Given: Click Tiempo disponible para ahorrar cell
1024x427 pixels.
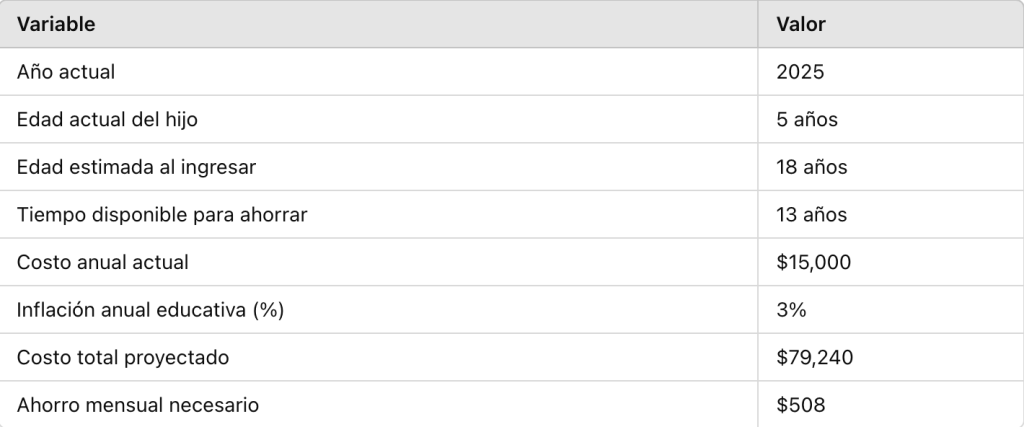Looking at the screenshot, I should [161, 215].
